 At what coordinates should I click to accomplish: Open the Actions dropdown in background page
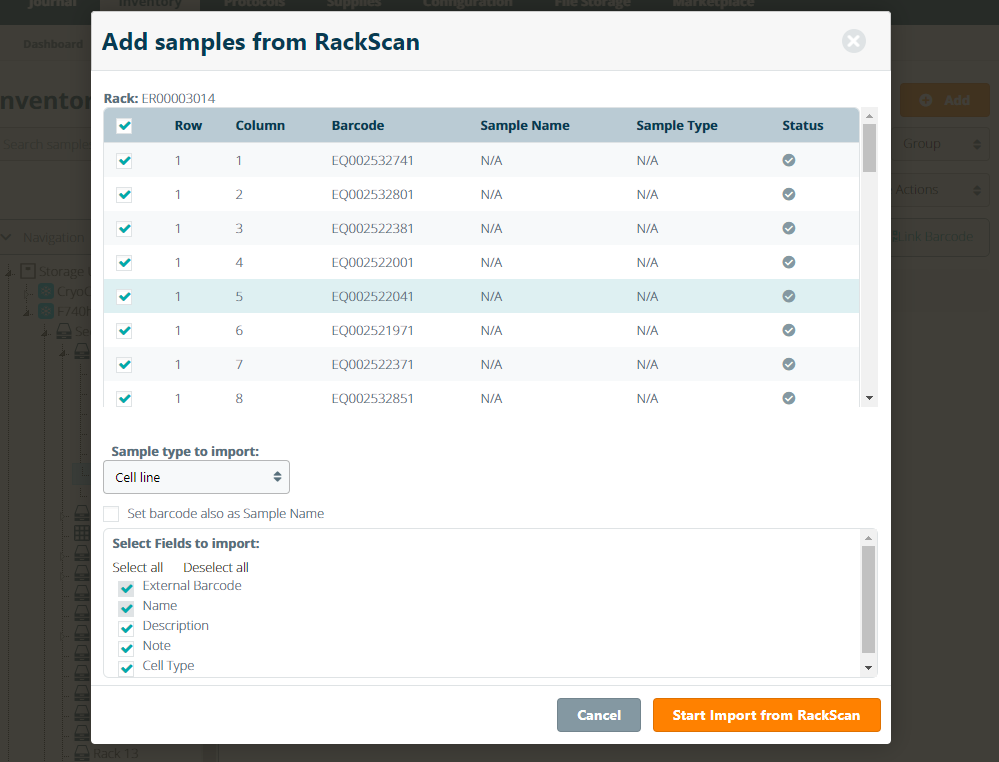point(940,190)
